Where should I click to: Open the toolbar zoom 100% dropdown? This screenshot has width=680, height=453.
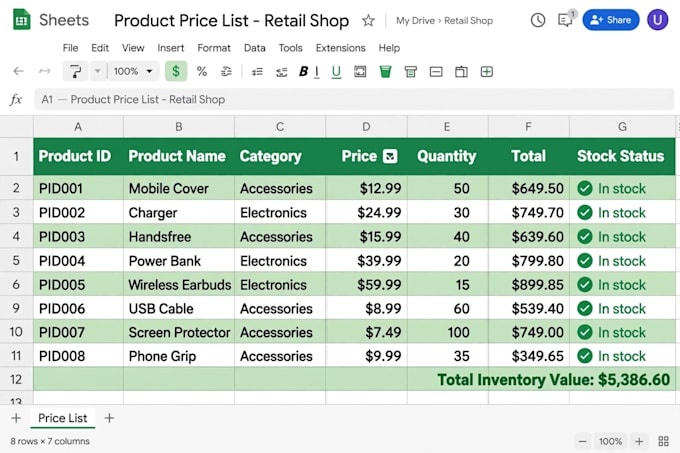coord(133,71)
